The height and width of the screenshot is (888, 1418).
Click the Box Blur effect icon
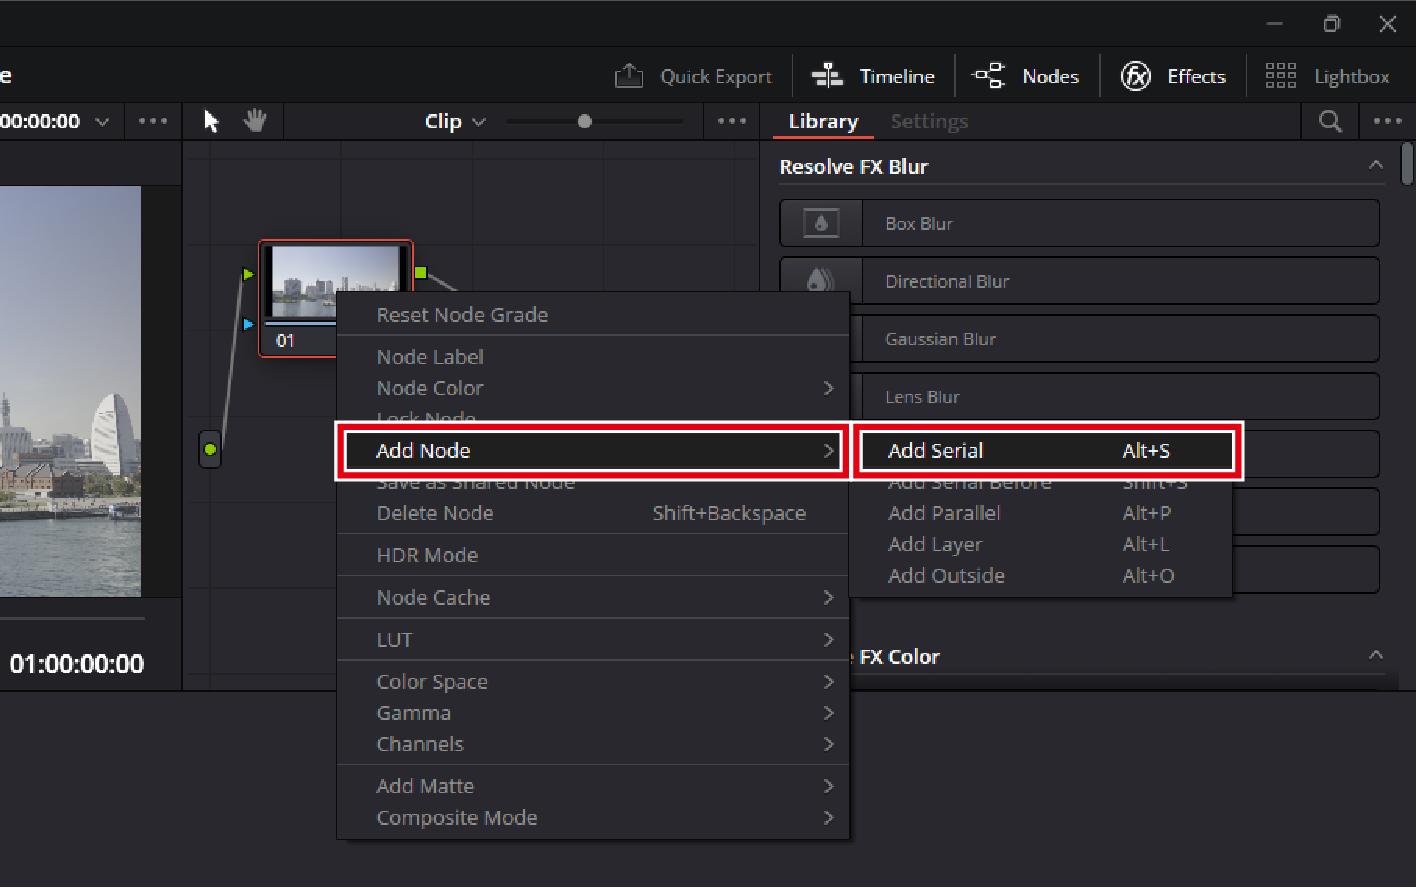coord(821,224)
